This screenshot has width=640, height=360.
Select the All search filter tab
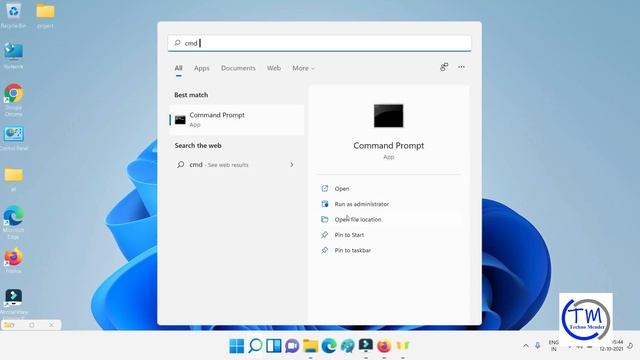click(178, 68)
